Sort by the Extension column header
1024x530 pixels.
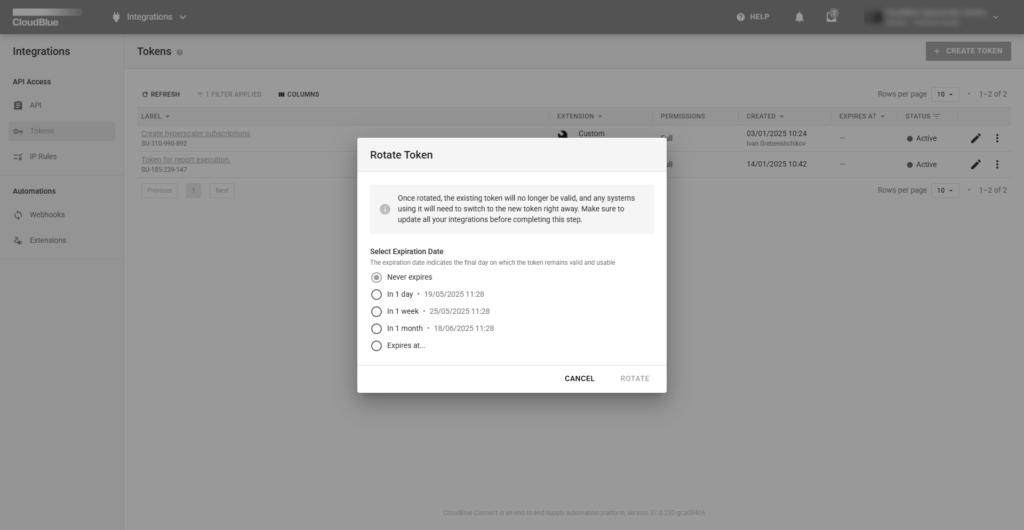(x=579, y=116)
